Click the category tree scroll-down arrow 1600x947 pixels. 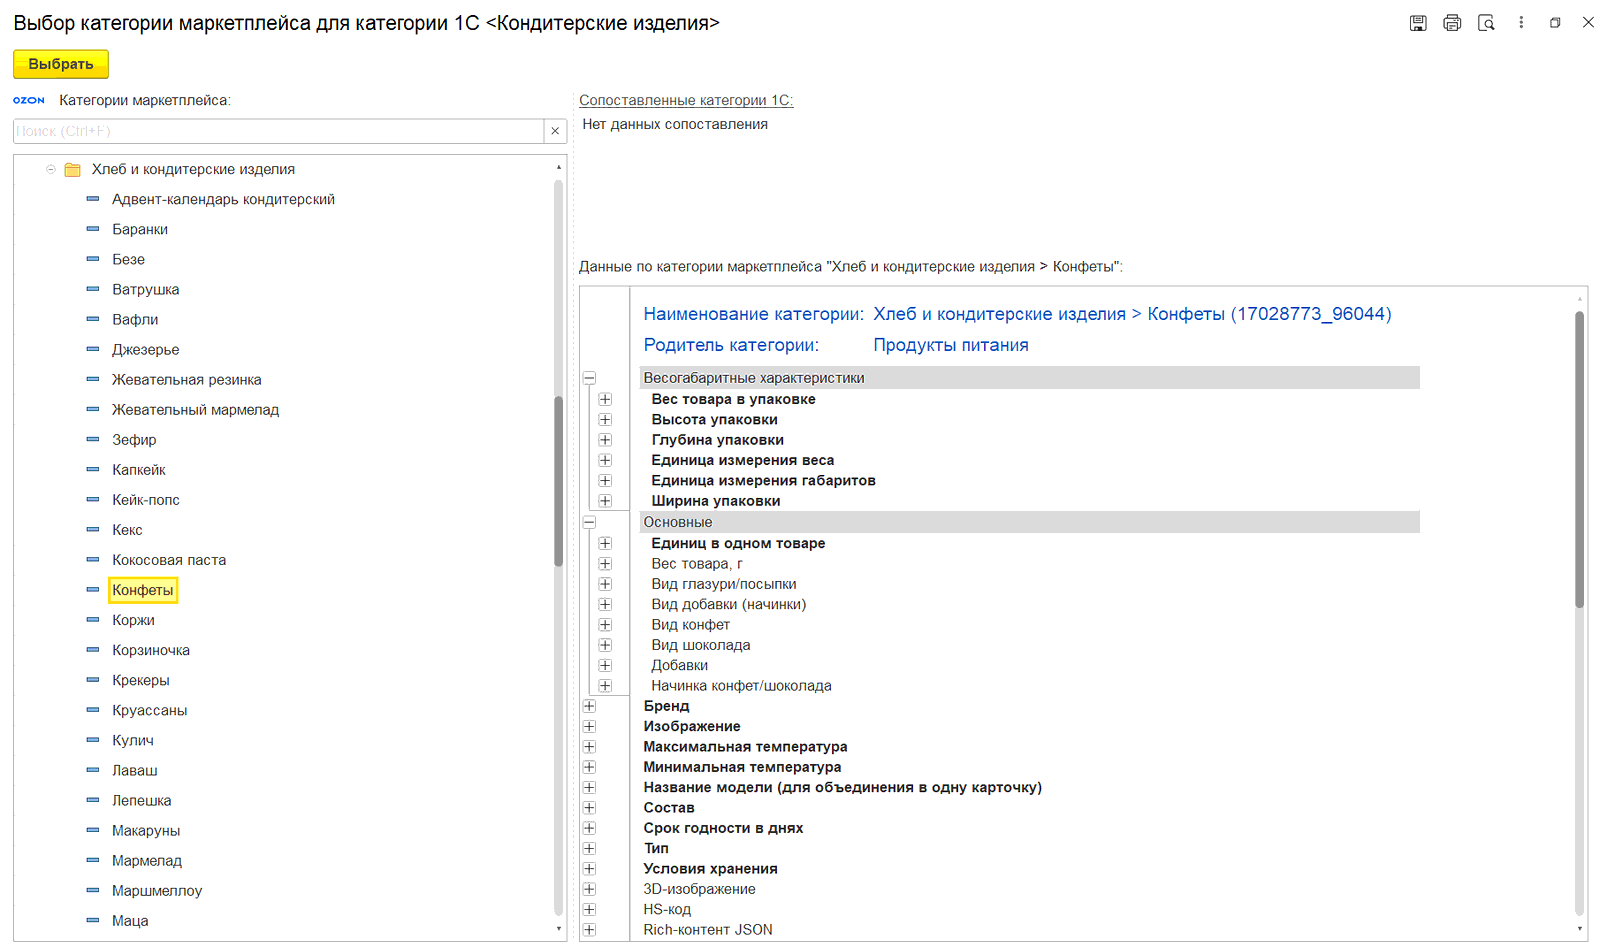[558, 929]
